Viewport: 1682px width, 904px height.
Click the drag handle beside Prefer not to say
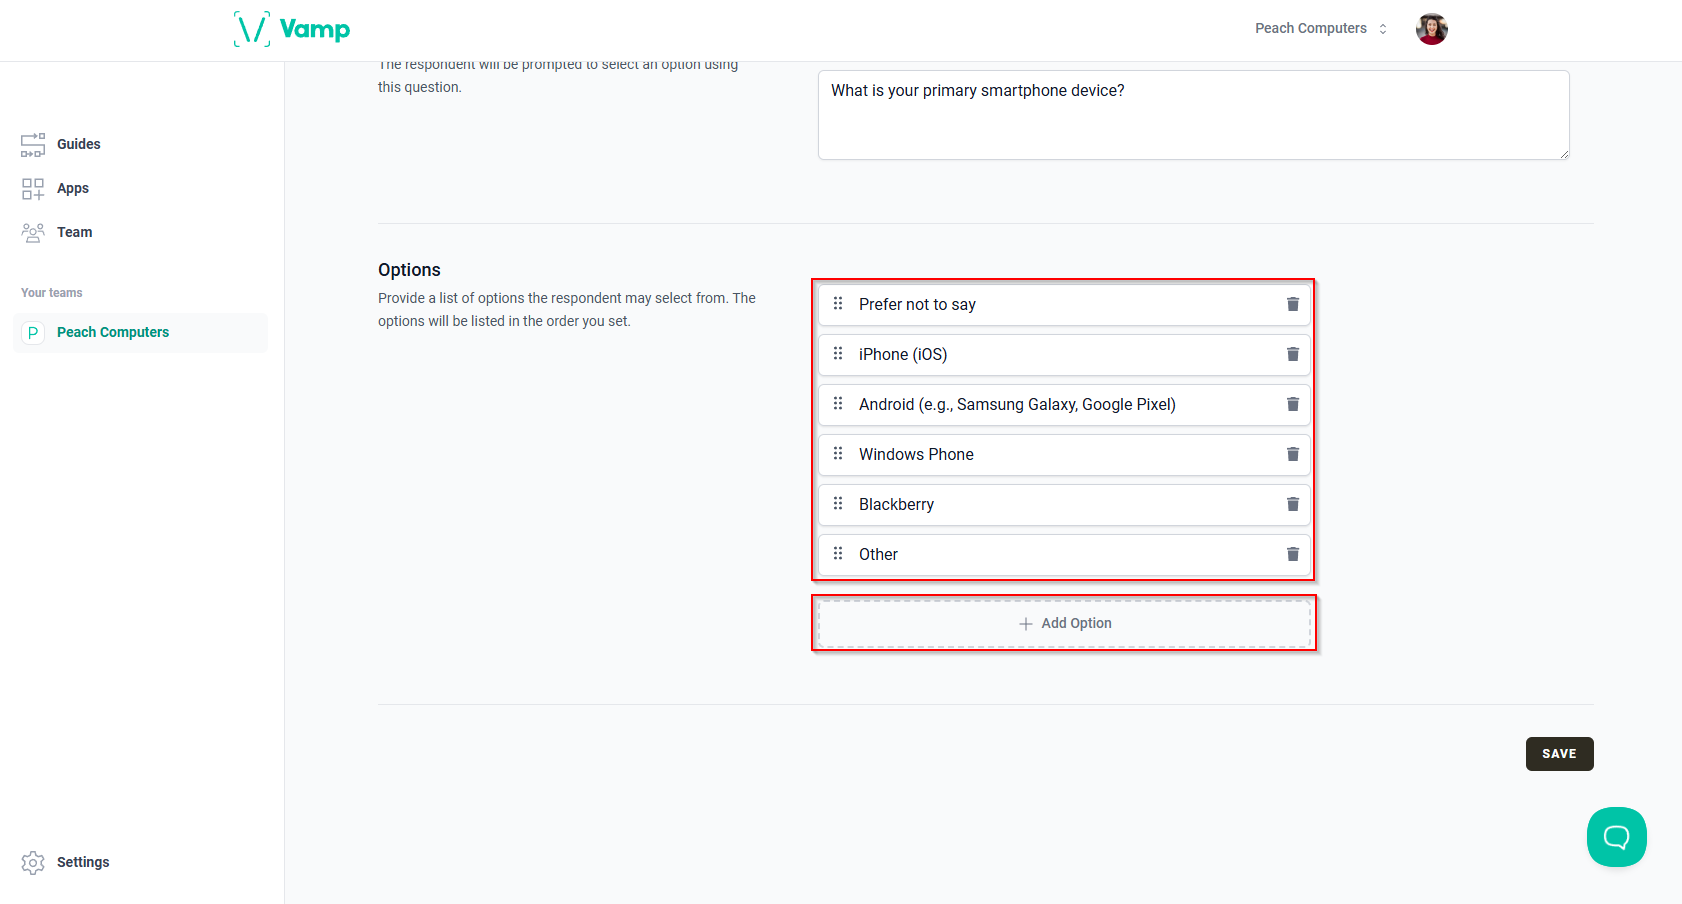(838, 303)
